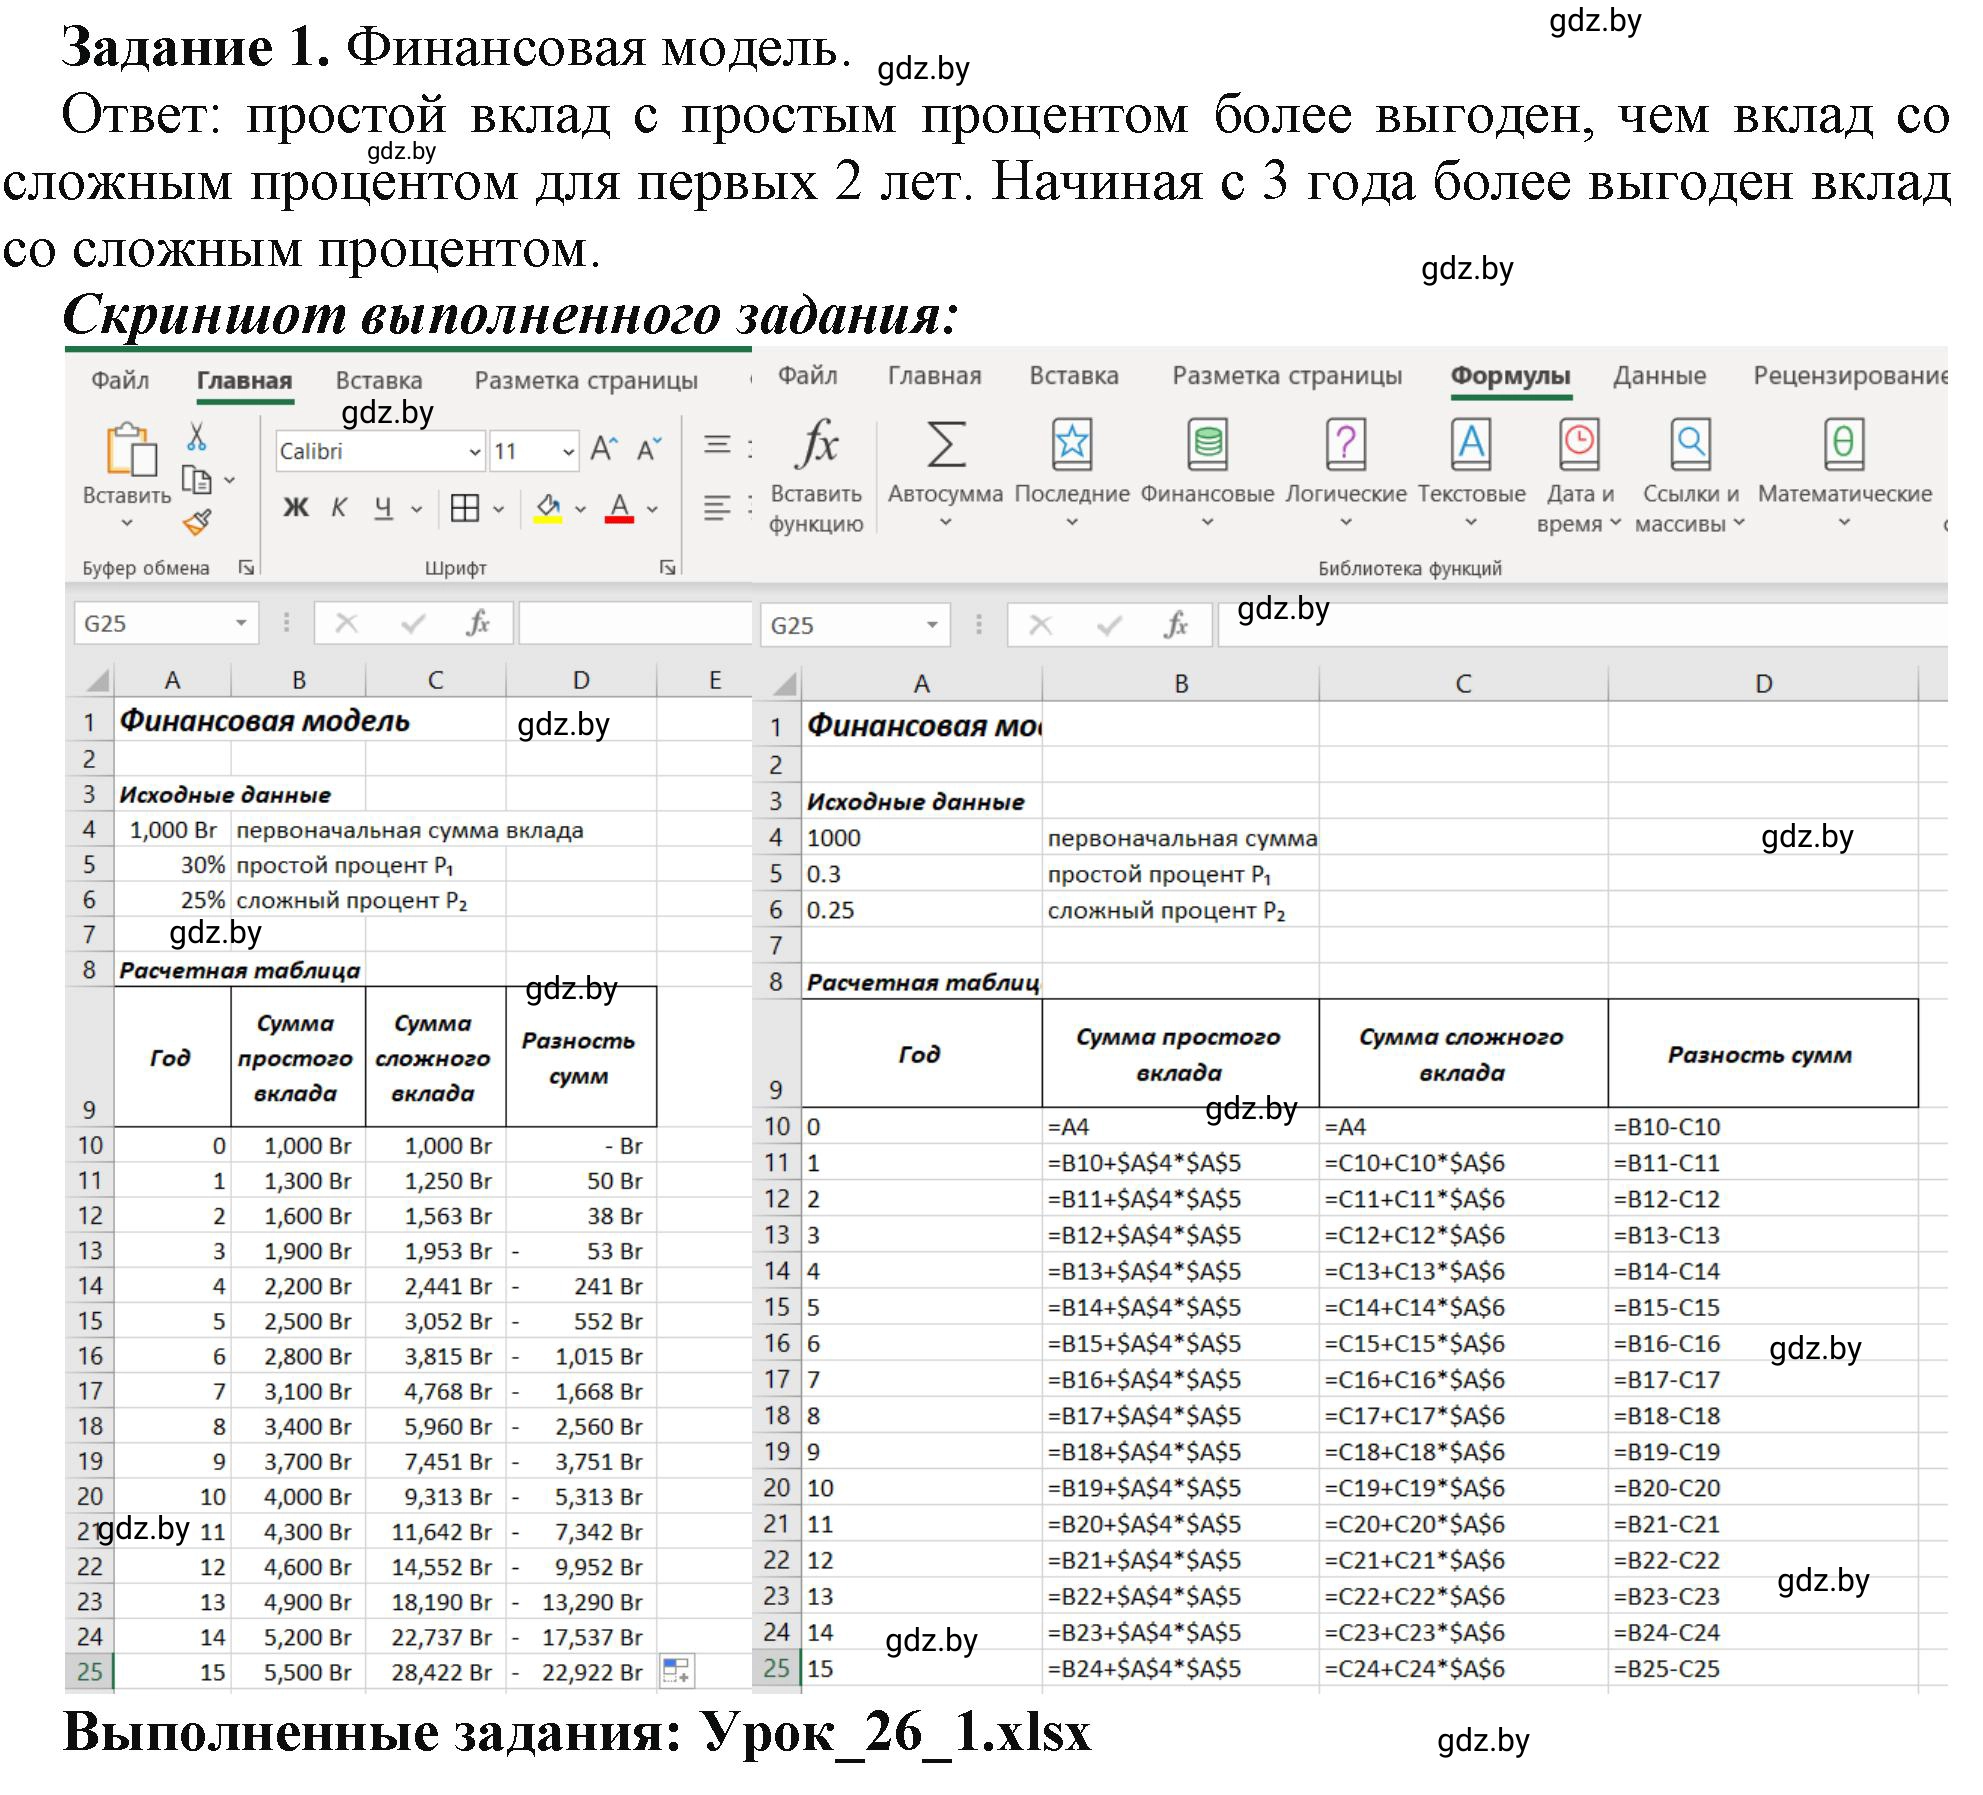The height and width of the screenshot is (1795, 1983).
Task: Click the Вставить функцию fx icon
Action: [817, 443]
